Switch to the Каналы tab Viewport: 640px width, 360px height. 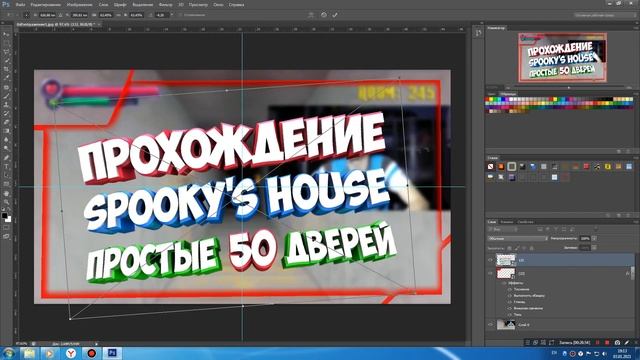pos(507,222)
